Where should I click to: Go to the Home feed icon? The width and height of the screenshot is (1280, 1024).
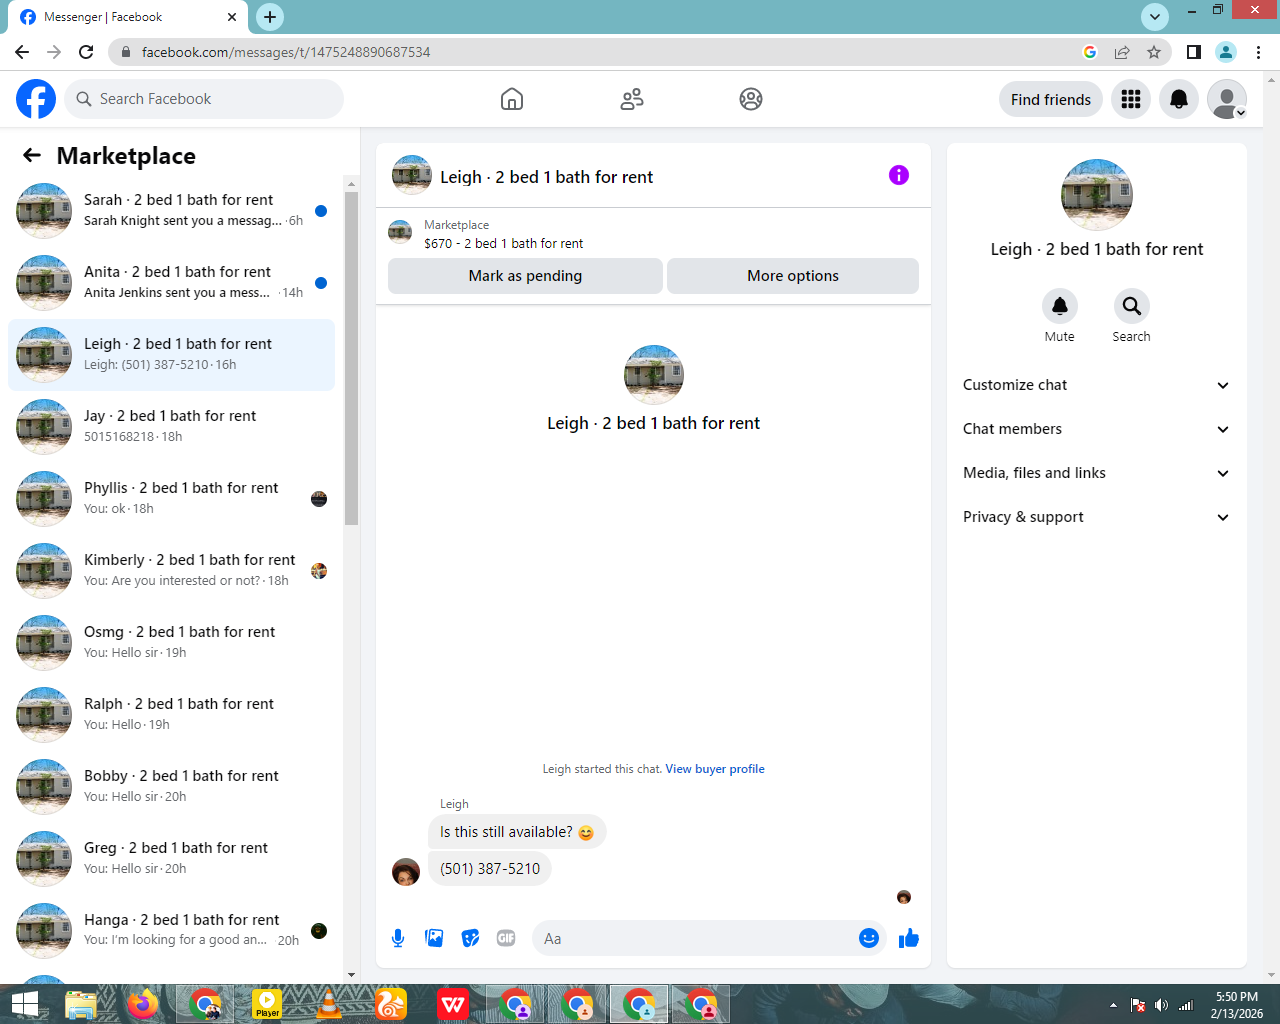[512, 99]
